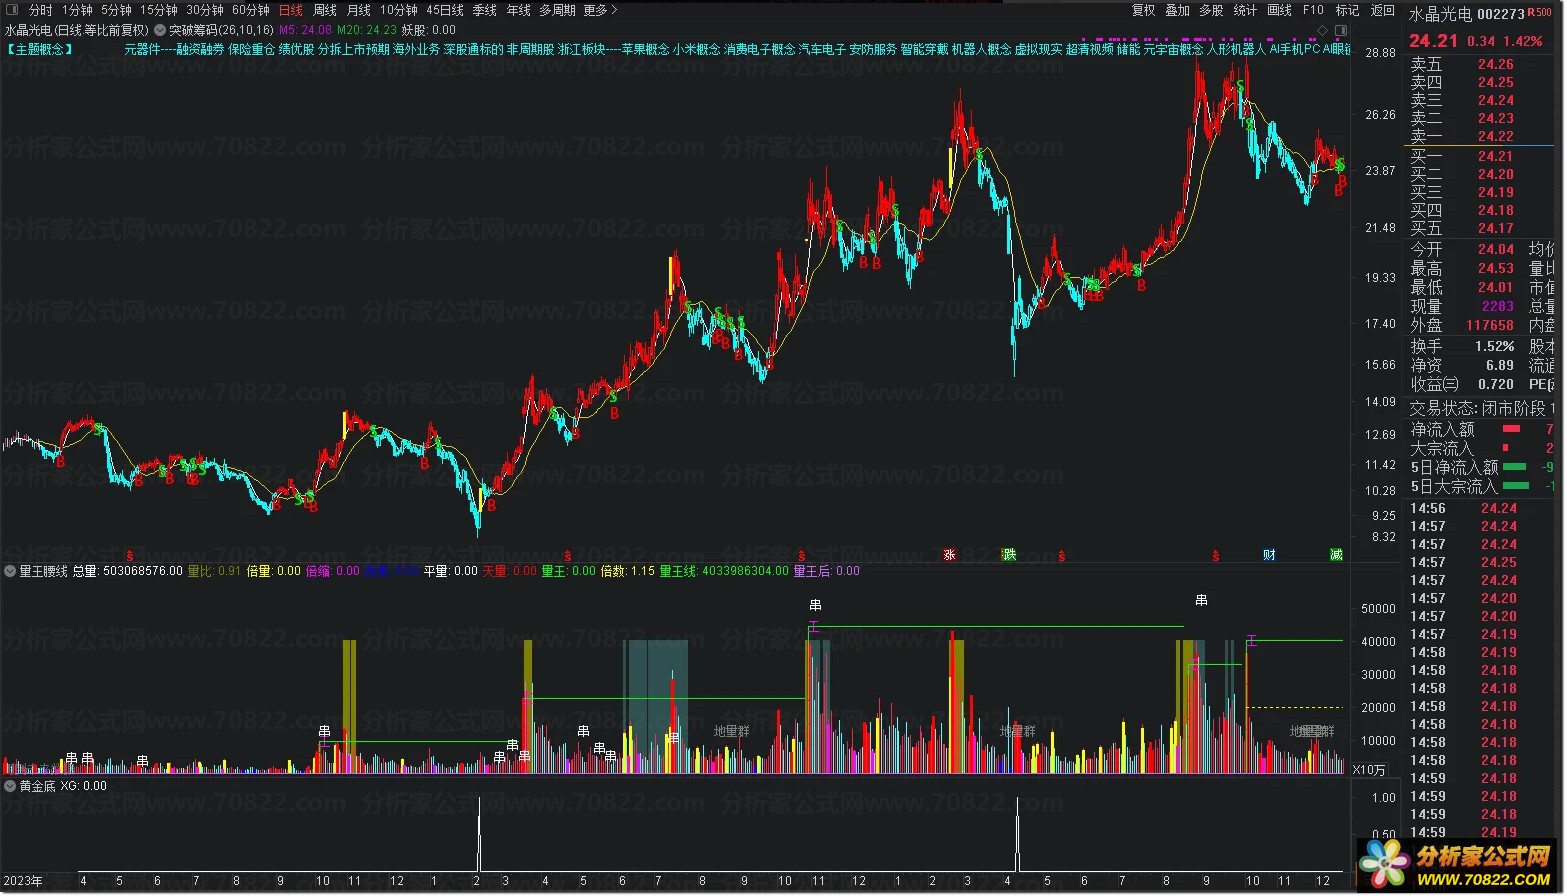Toggle the panel layout icon before 分时
The height and width of the screenshot is (896, 1567).
12,10
